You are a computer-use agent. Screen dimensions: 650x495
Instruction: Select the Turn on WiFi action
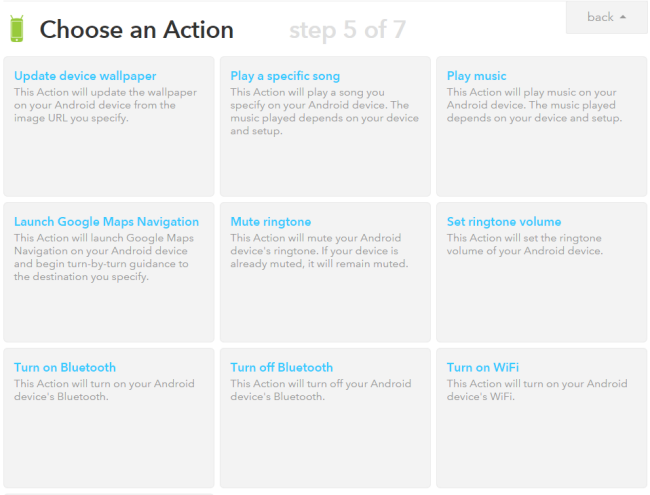tap(482, 368)
